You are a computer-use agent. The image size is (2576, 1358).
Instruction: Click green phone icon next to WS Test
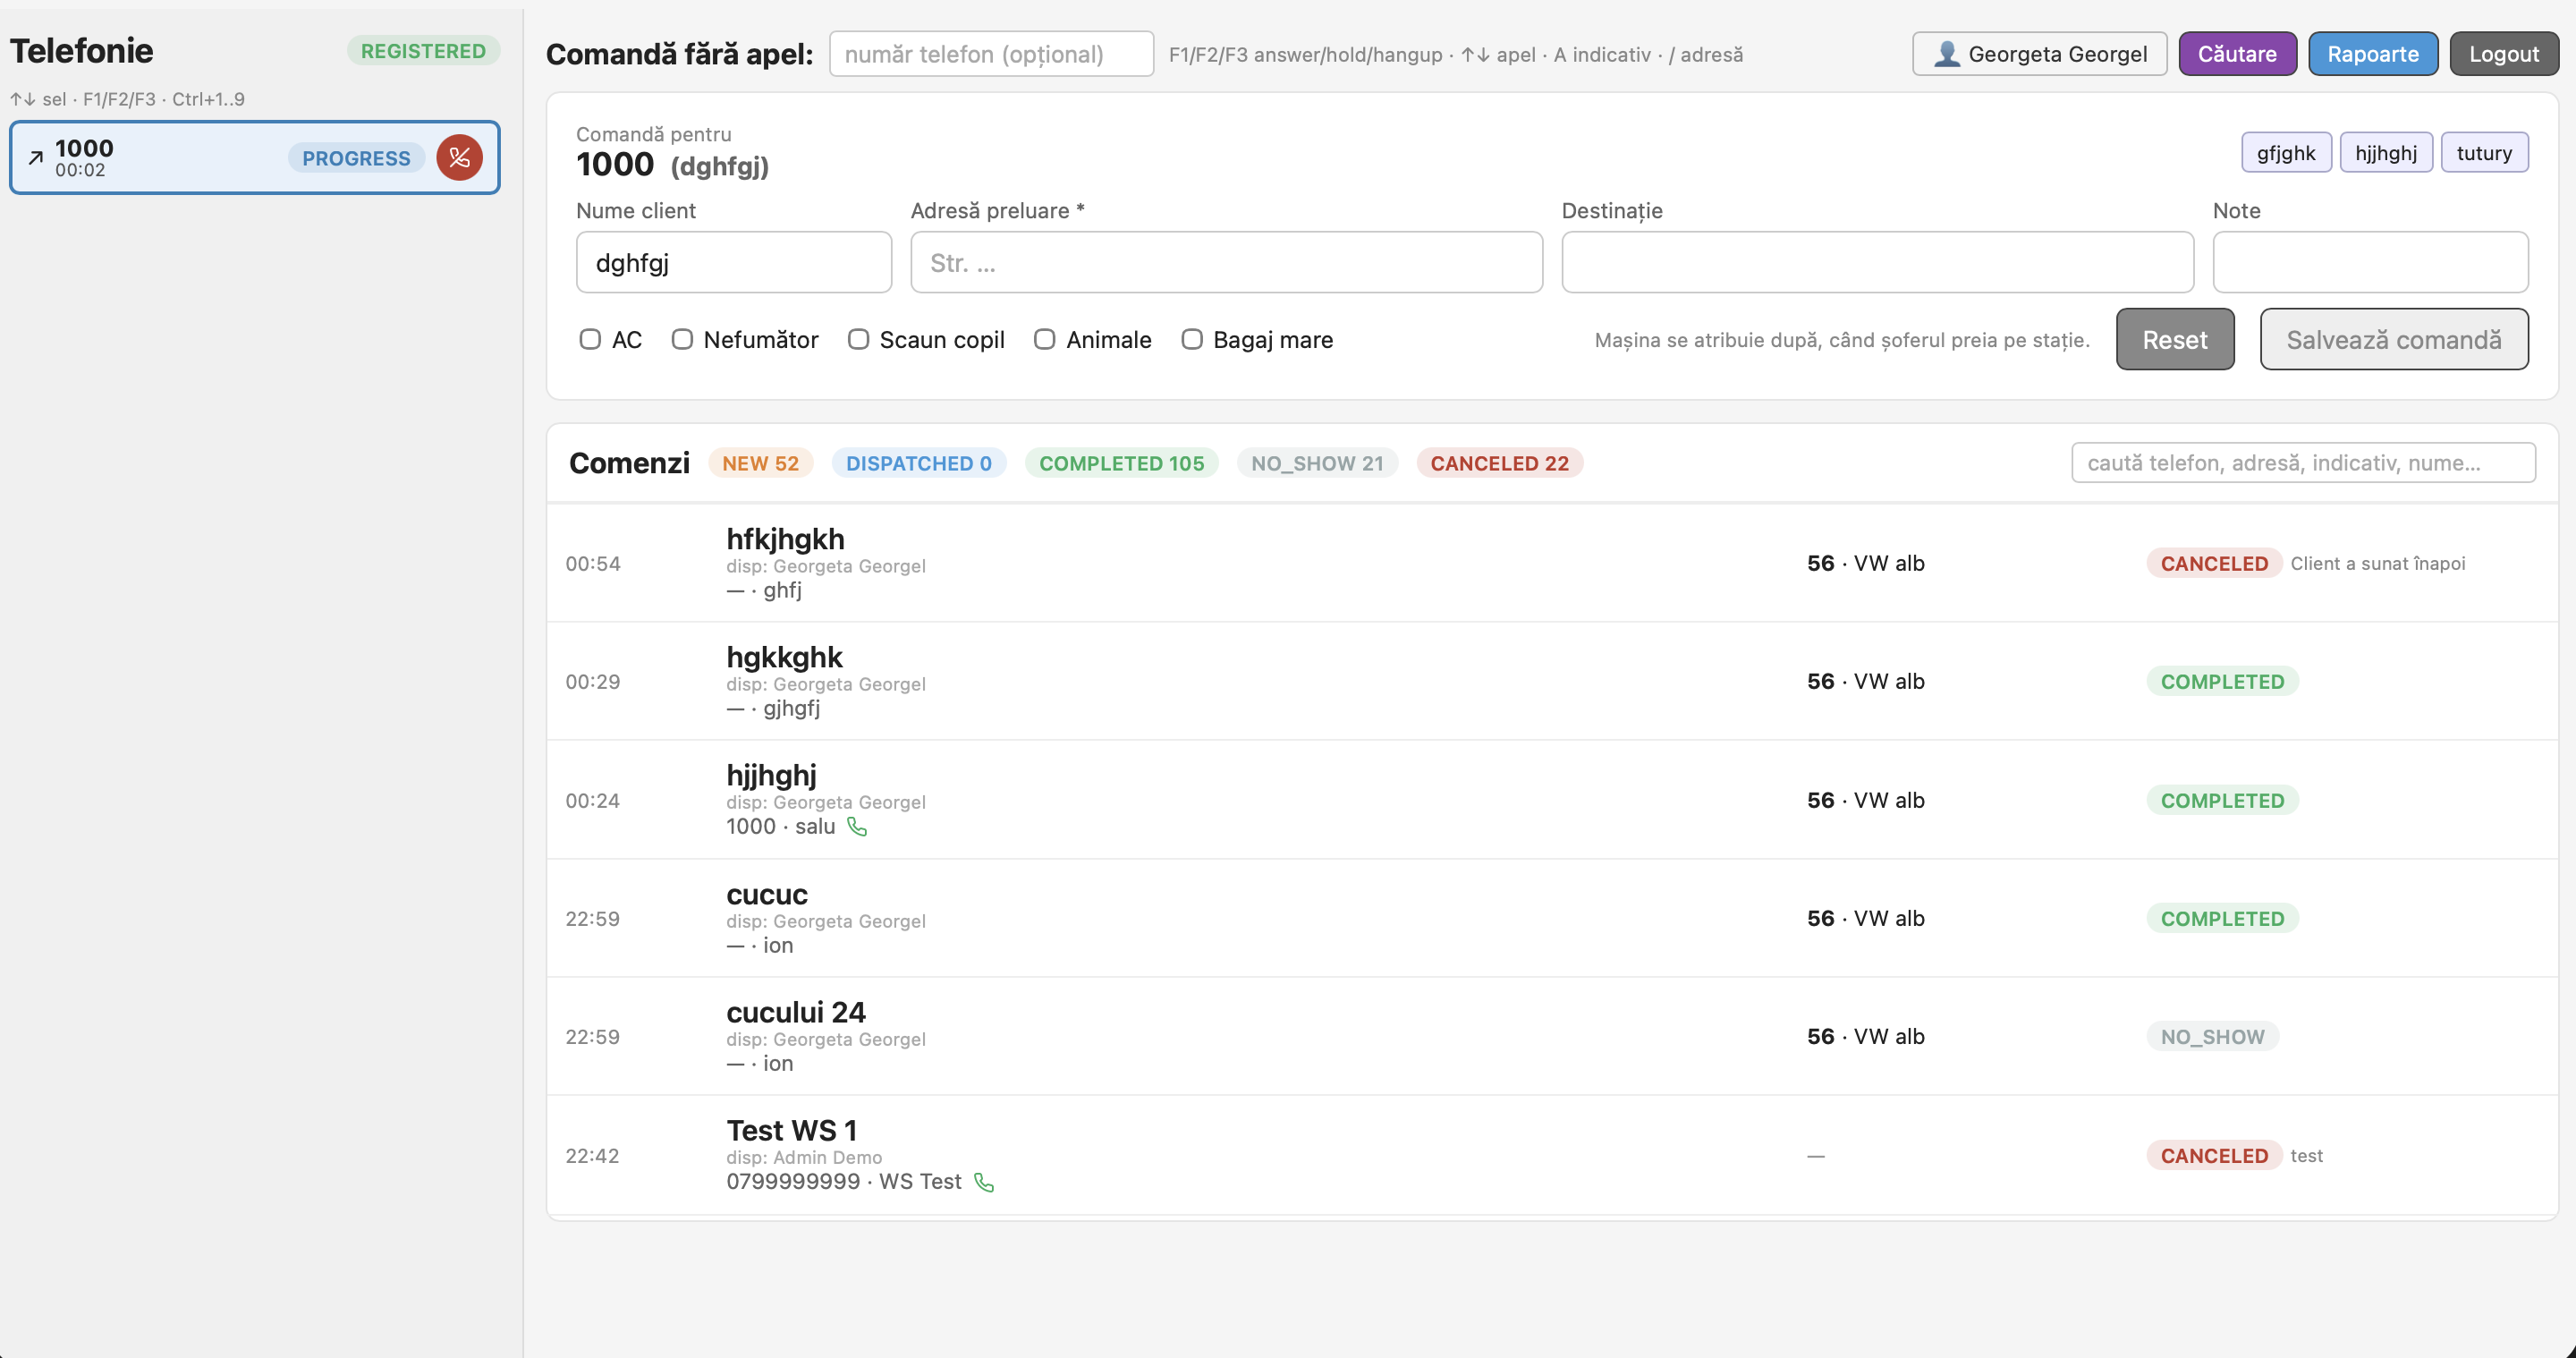point(984,1182)
